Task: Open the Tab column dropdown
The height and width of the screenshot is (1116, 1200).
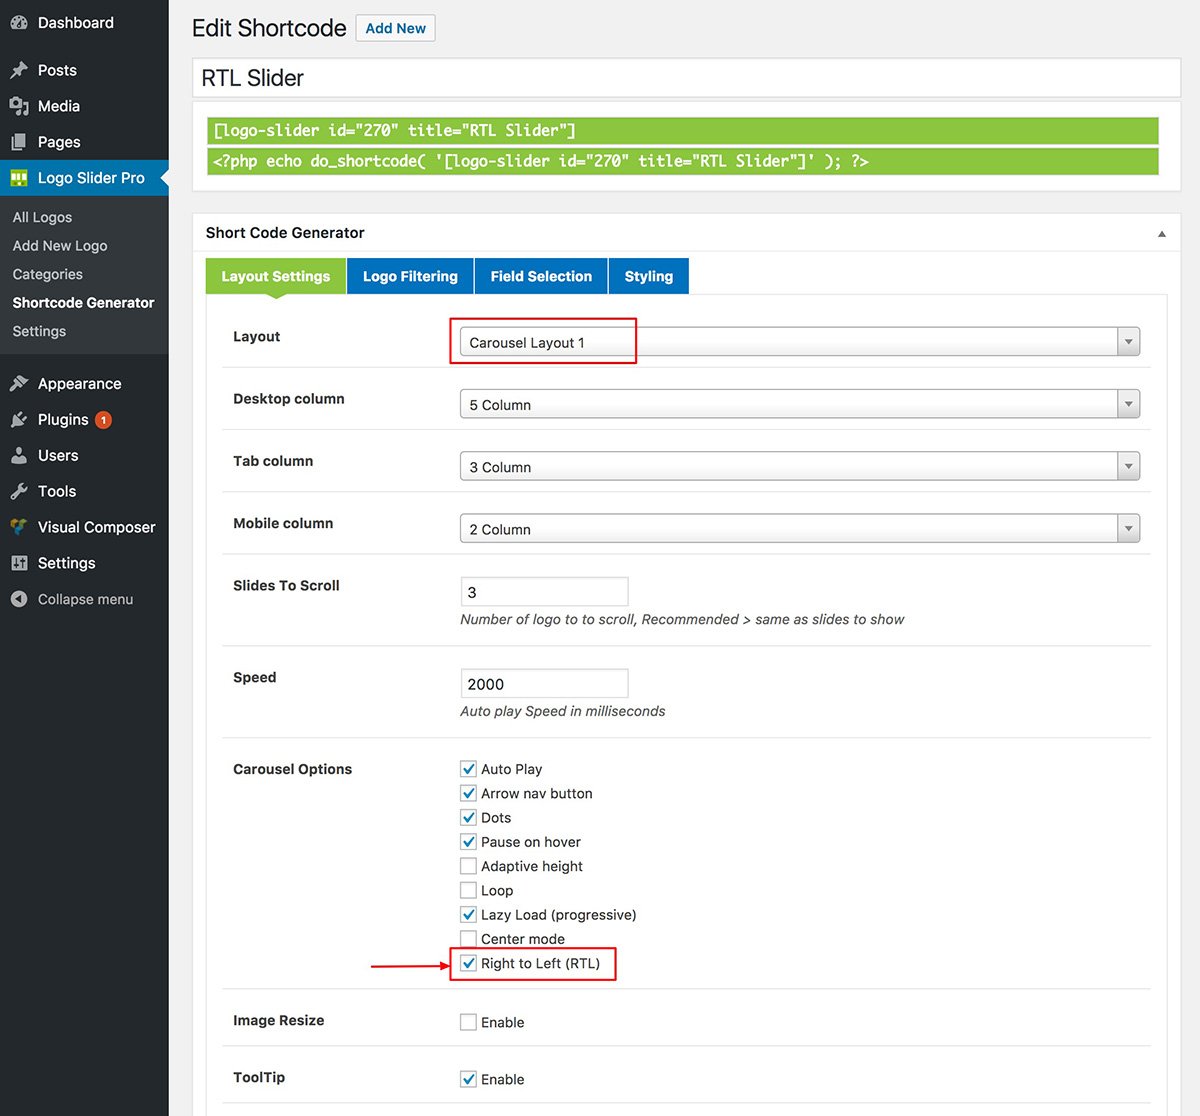Action: 799,466
